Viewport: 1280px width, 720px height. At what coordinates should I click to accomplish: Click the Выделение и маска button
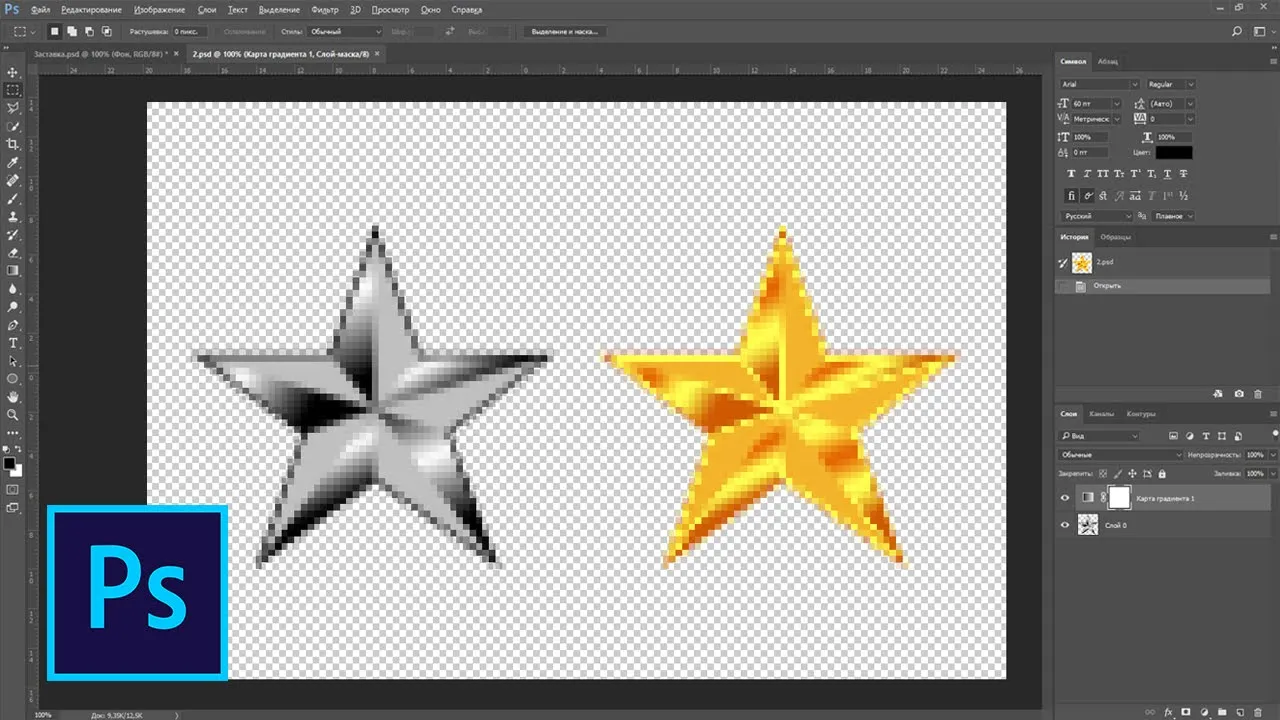tap(566, 32)
